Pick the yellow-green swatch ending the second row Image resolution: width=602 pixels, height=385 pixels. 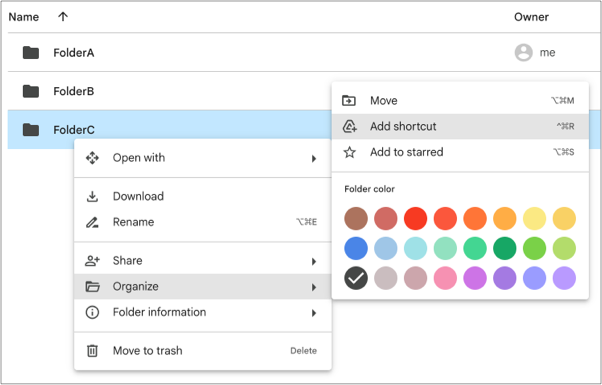click(x=564, y=248)
